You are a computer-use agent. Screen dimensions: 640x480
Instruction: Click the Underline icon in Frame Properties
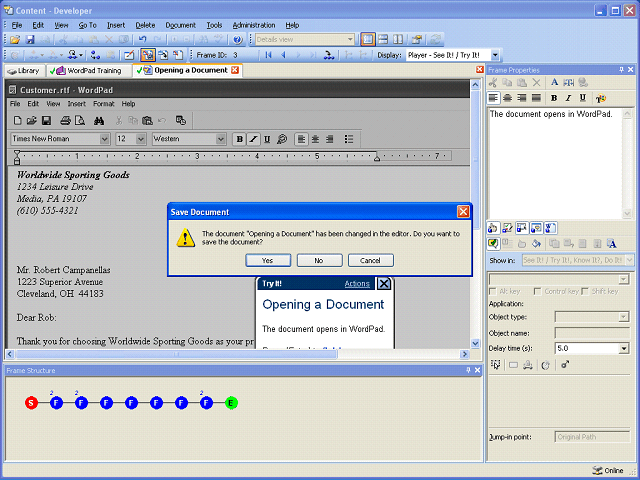click(583, 98)
